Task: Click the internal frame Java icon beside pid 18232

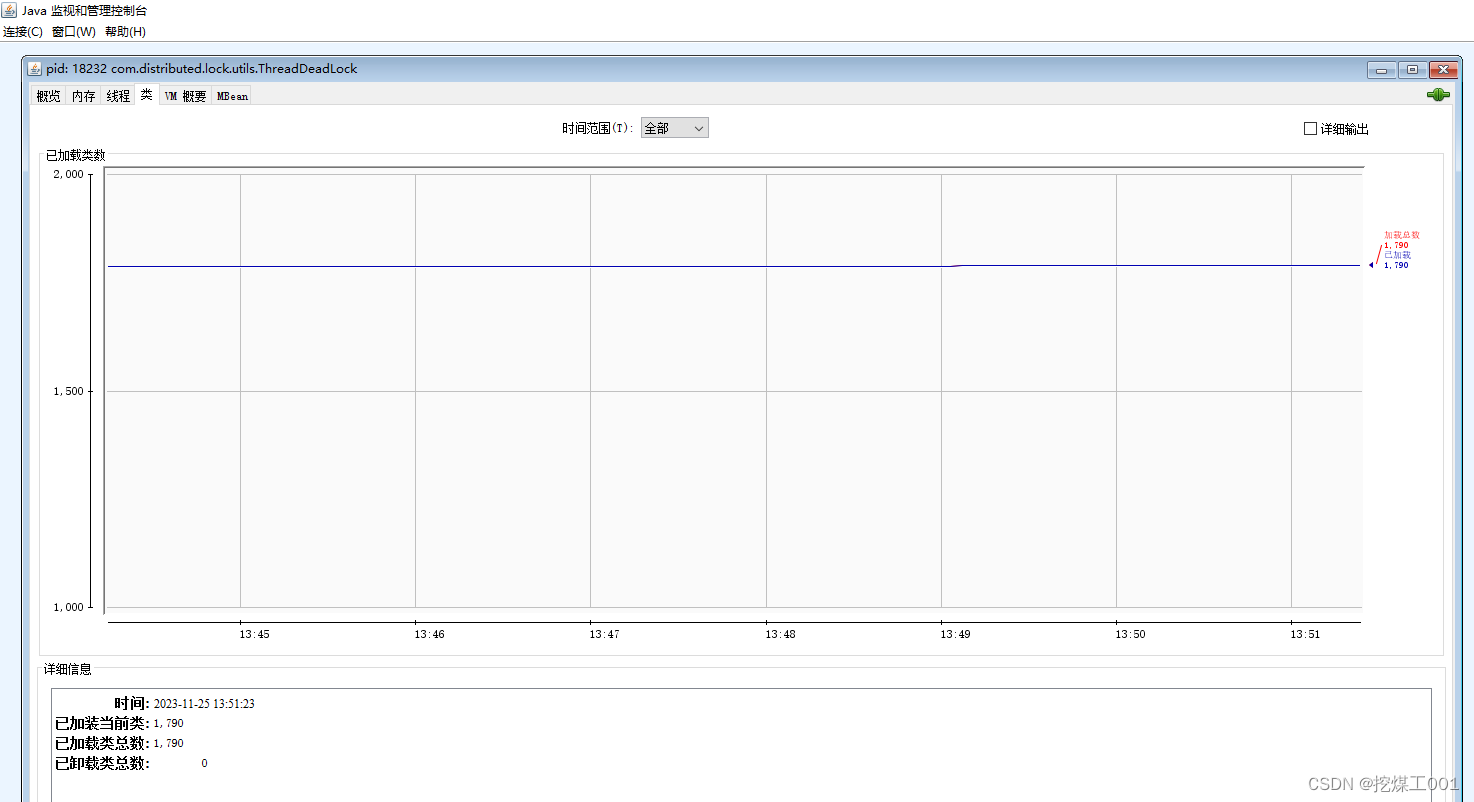Action: tap(34, 69)
